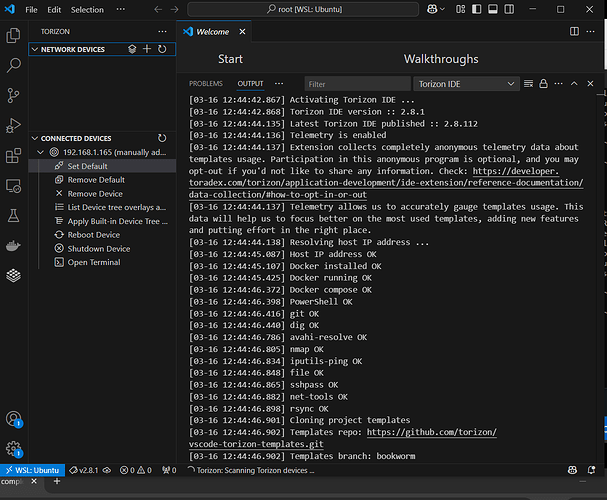Open Remote Explorer view
The height and width of the screenshot is (500, 607).
14,186
